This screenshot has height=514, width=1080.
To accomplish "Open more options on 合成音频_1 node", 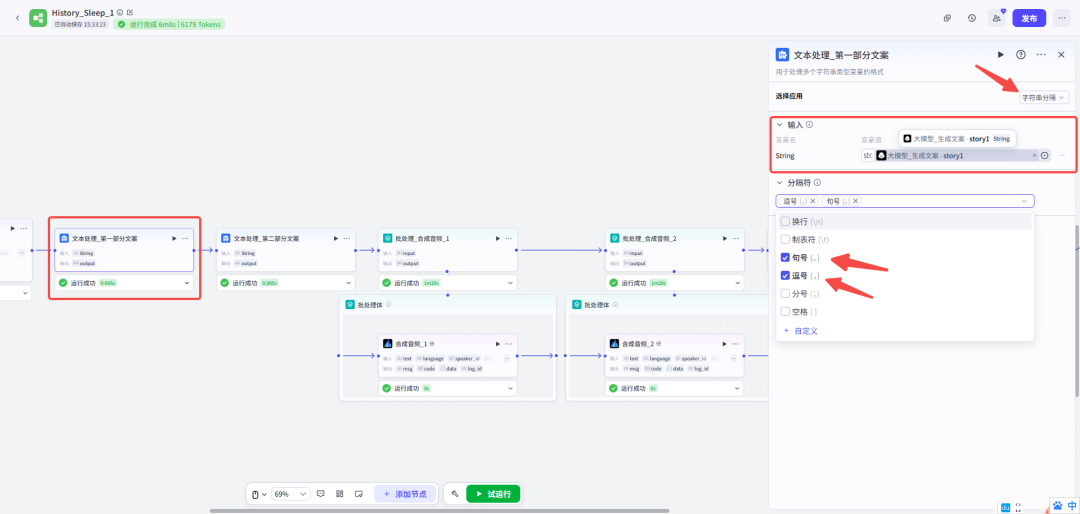I will 508,344.
